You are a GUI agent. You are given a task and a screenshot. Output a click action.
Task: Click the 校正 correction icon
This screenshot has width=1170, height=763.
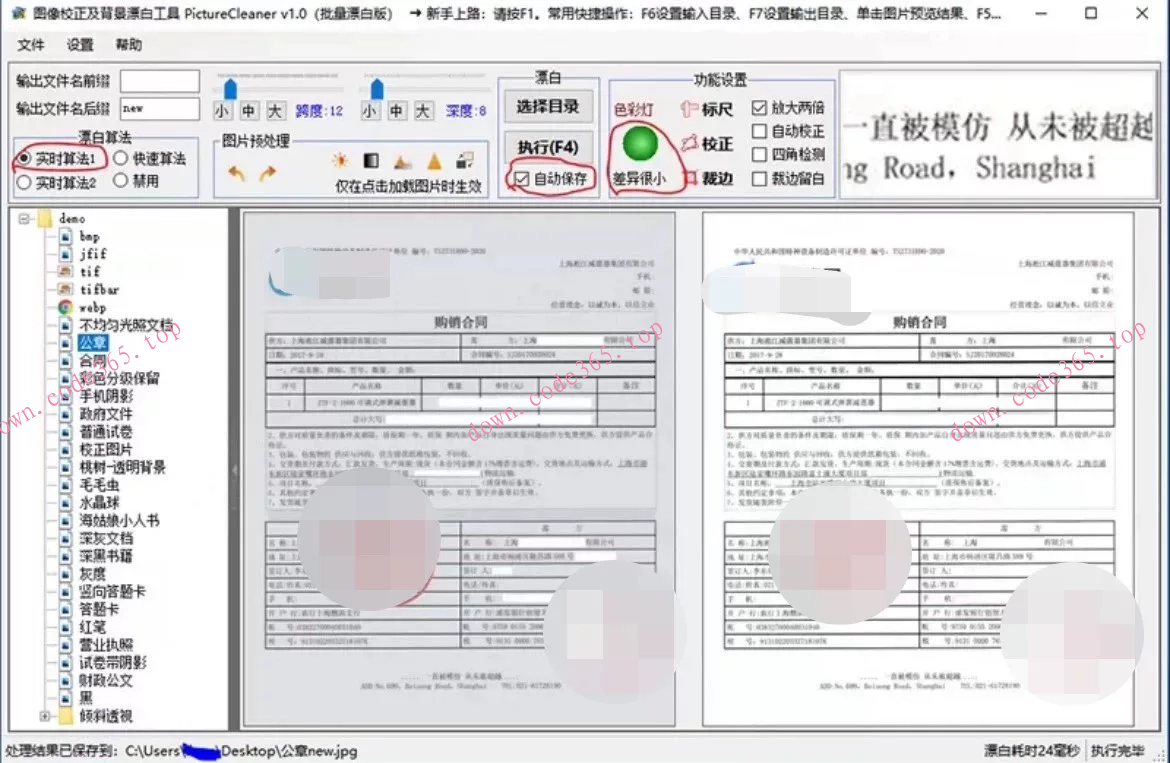[689, 142]
